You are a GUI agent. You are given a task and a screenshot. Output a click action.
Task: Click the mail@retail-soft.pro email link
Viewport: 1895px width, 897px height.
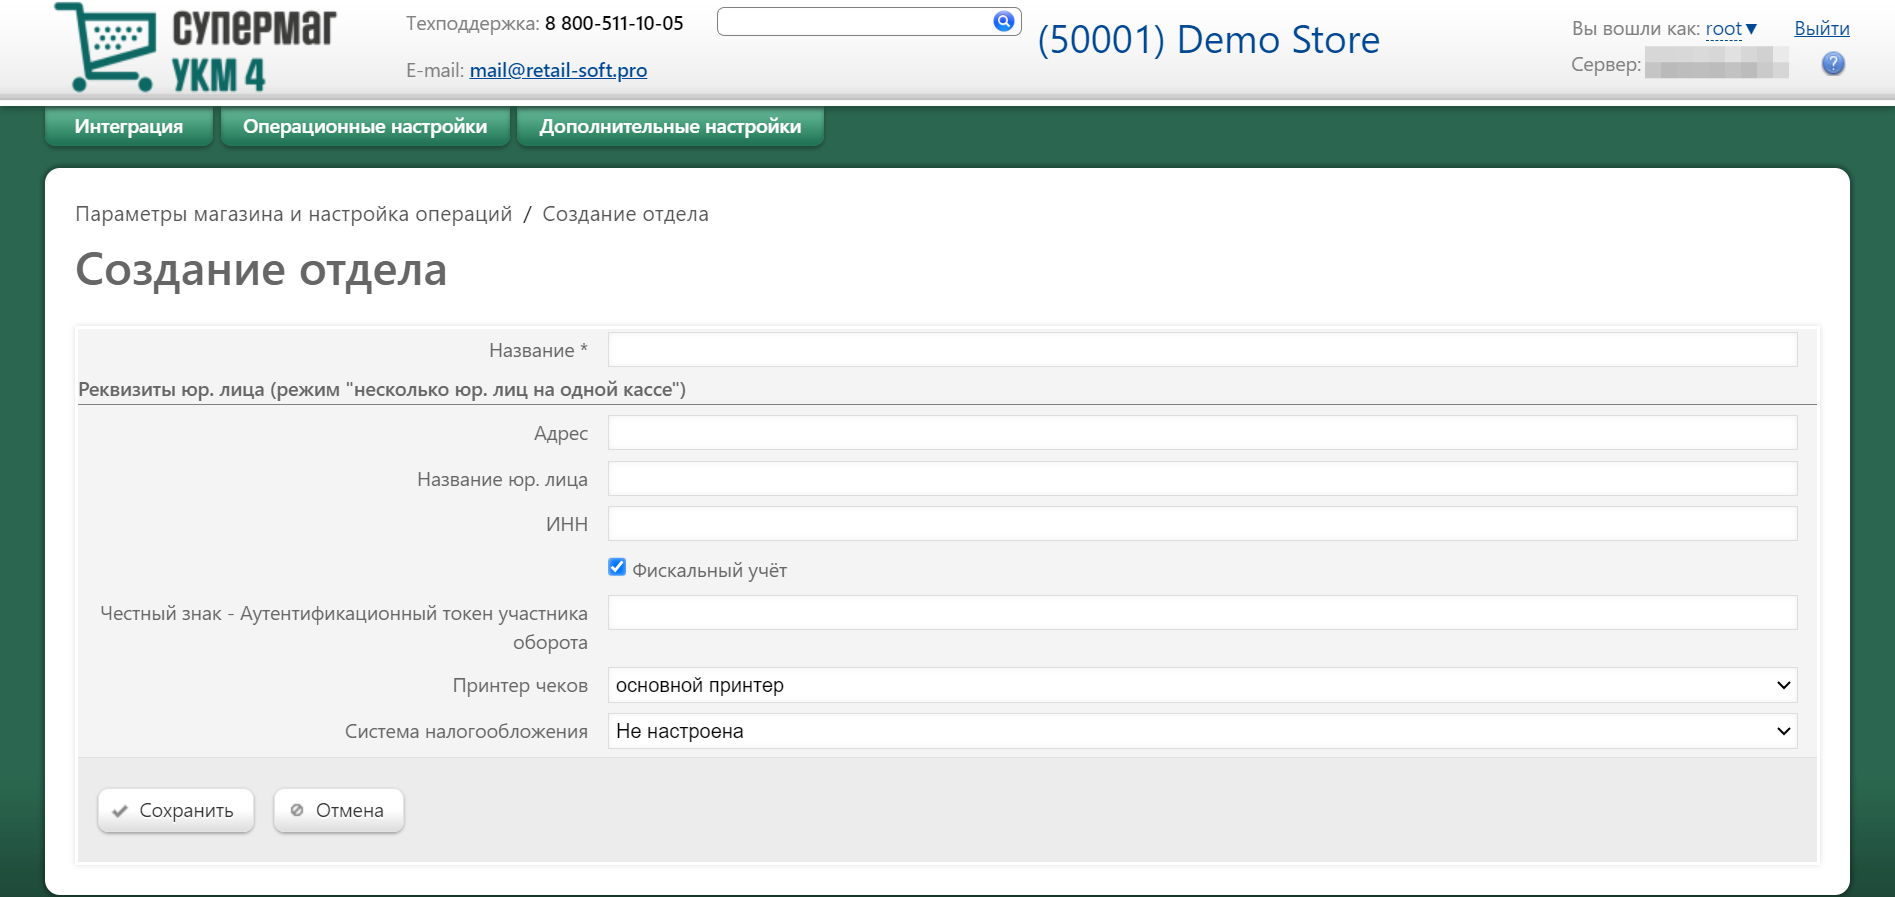[x=558, y=70]
